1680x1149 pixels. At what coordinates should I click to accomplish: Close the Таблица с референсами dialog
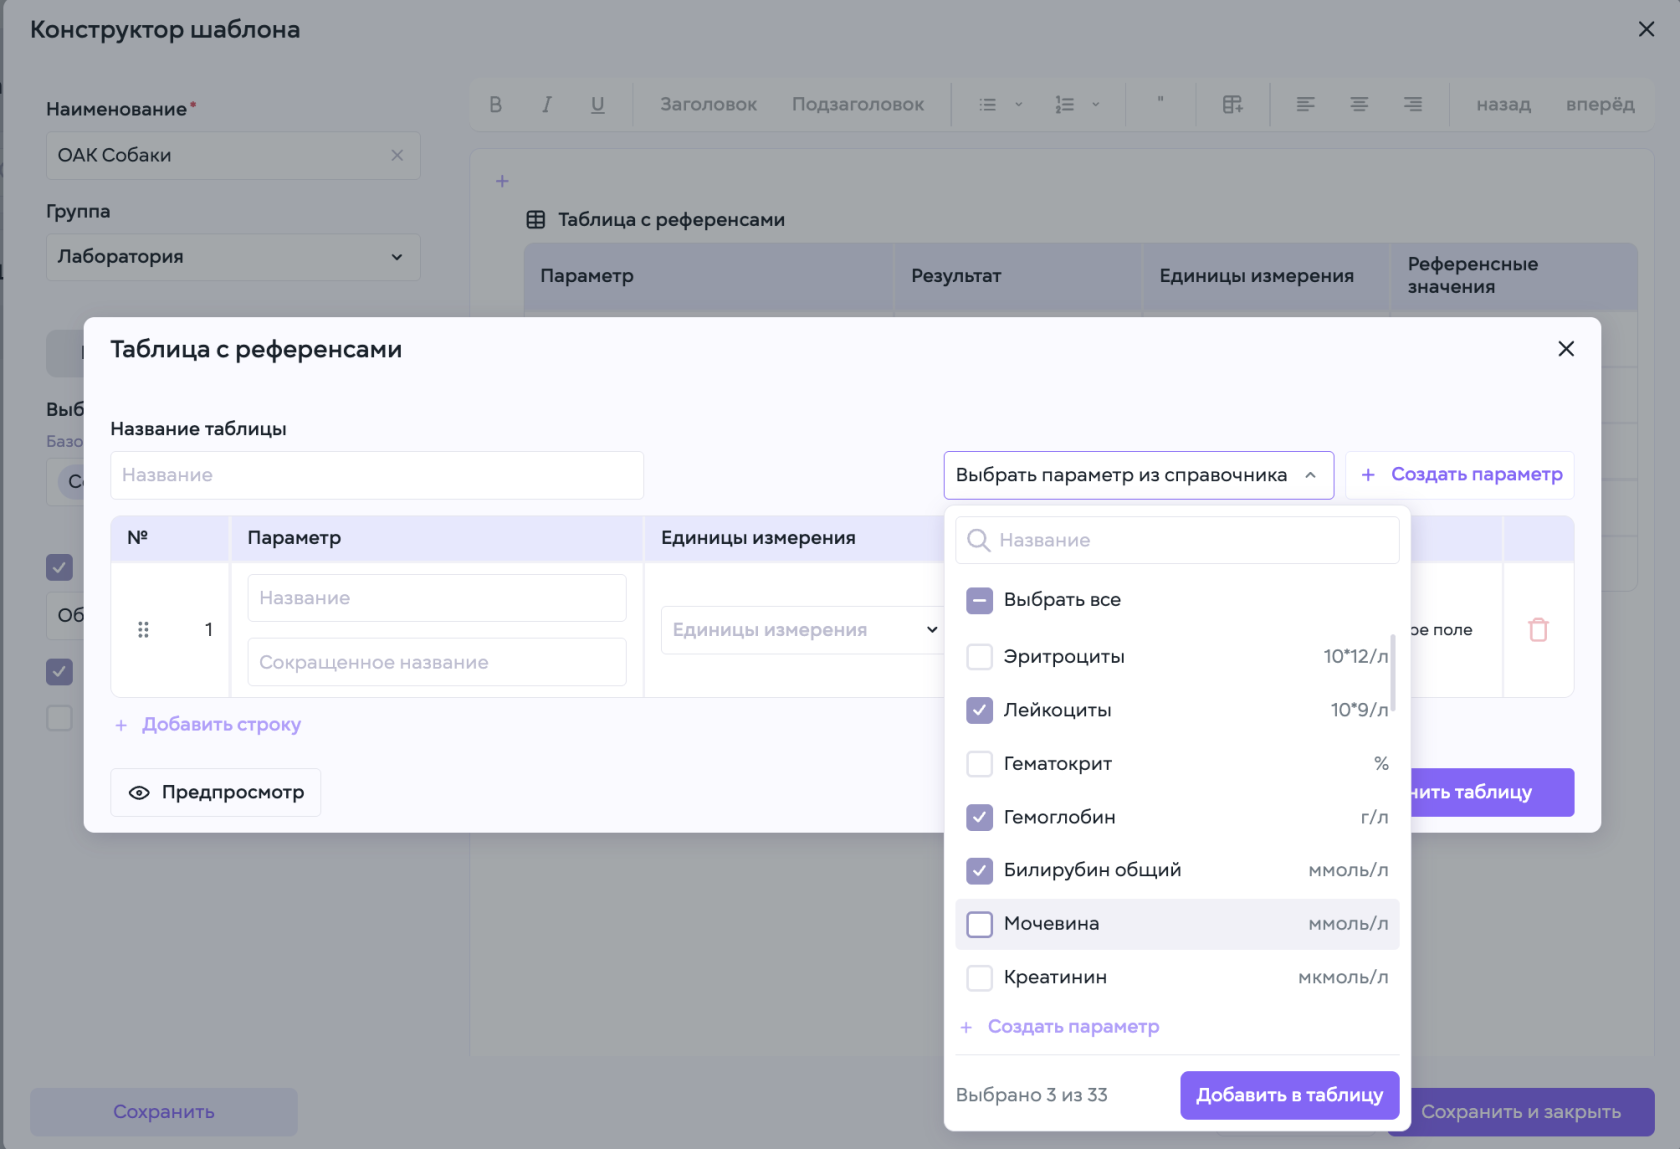[1566, 348]
